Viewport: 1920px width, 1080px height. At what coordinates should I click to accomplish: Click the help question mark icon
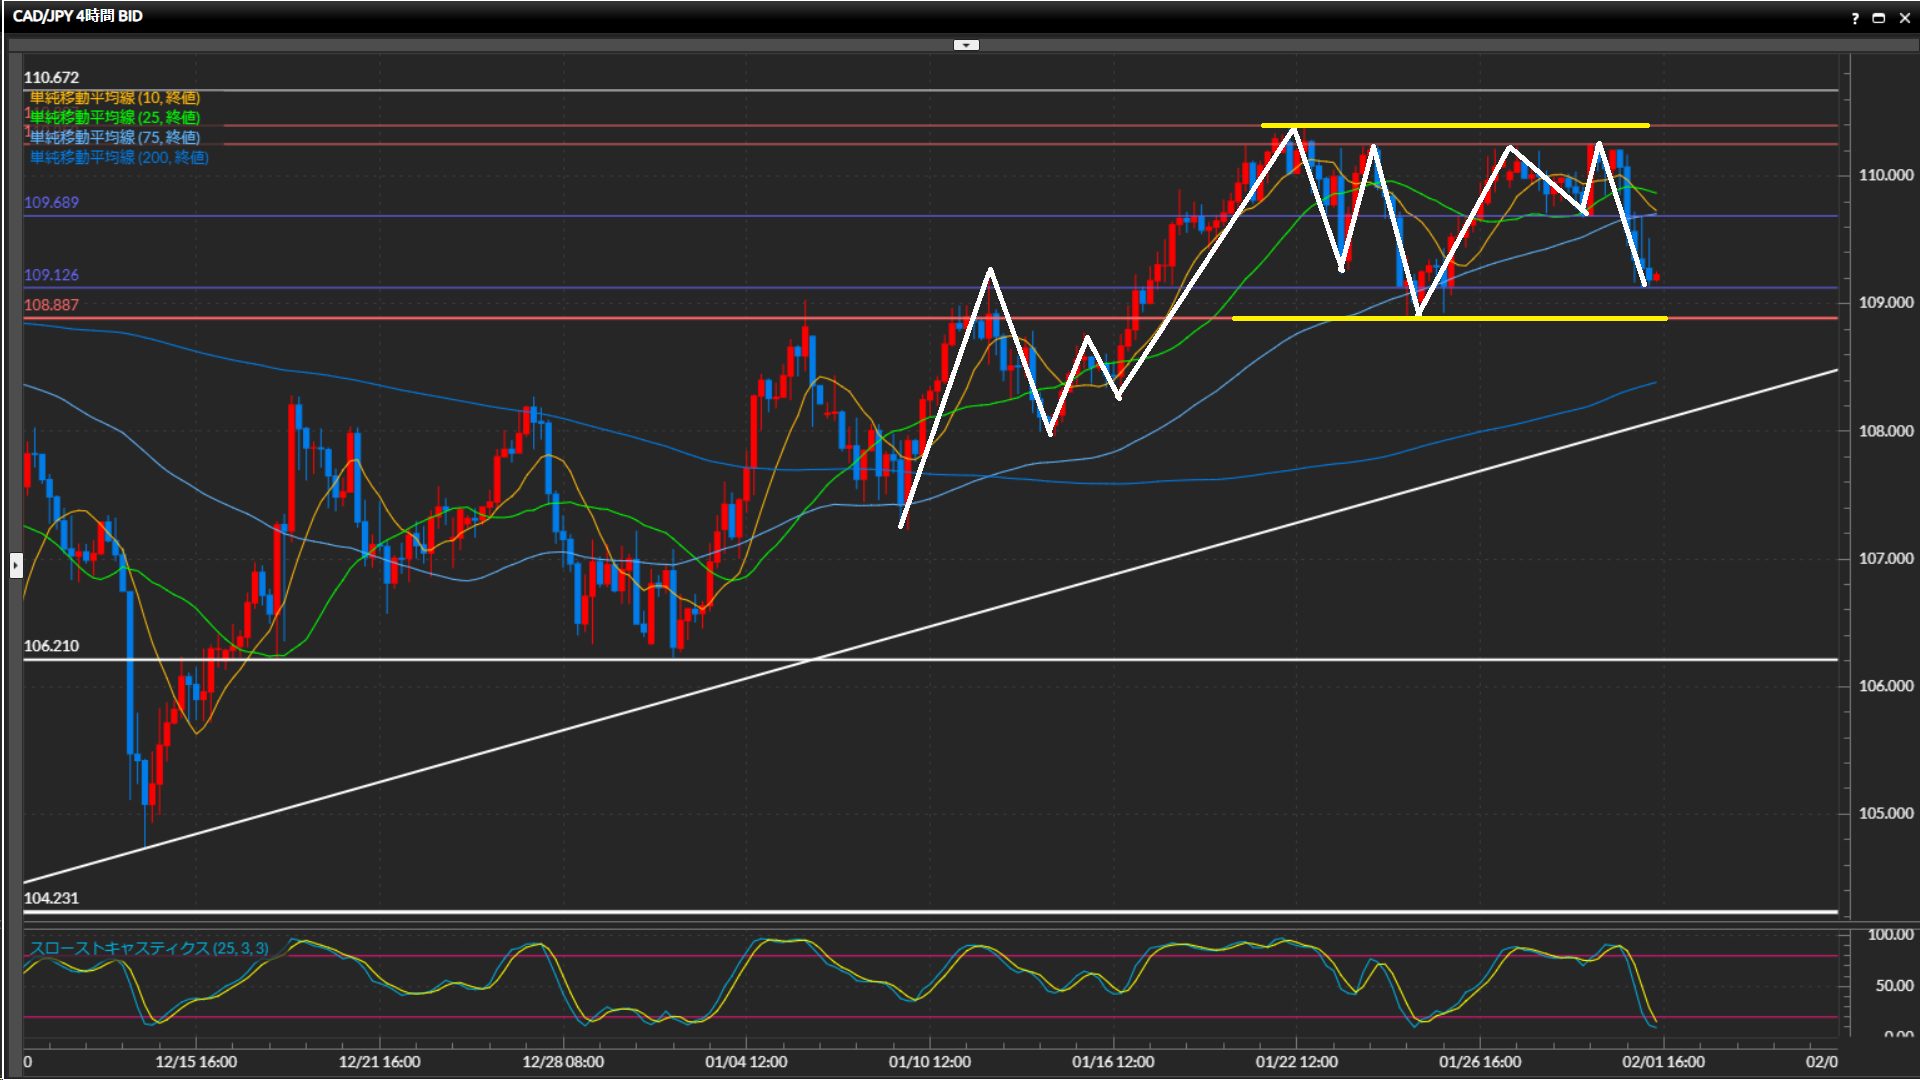[x=1855, y=18]
